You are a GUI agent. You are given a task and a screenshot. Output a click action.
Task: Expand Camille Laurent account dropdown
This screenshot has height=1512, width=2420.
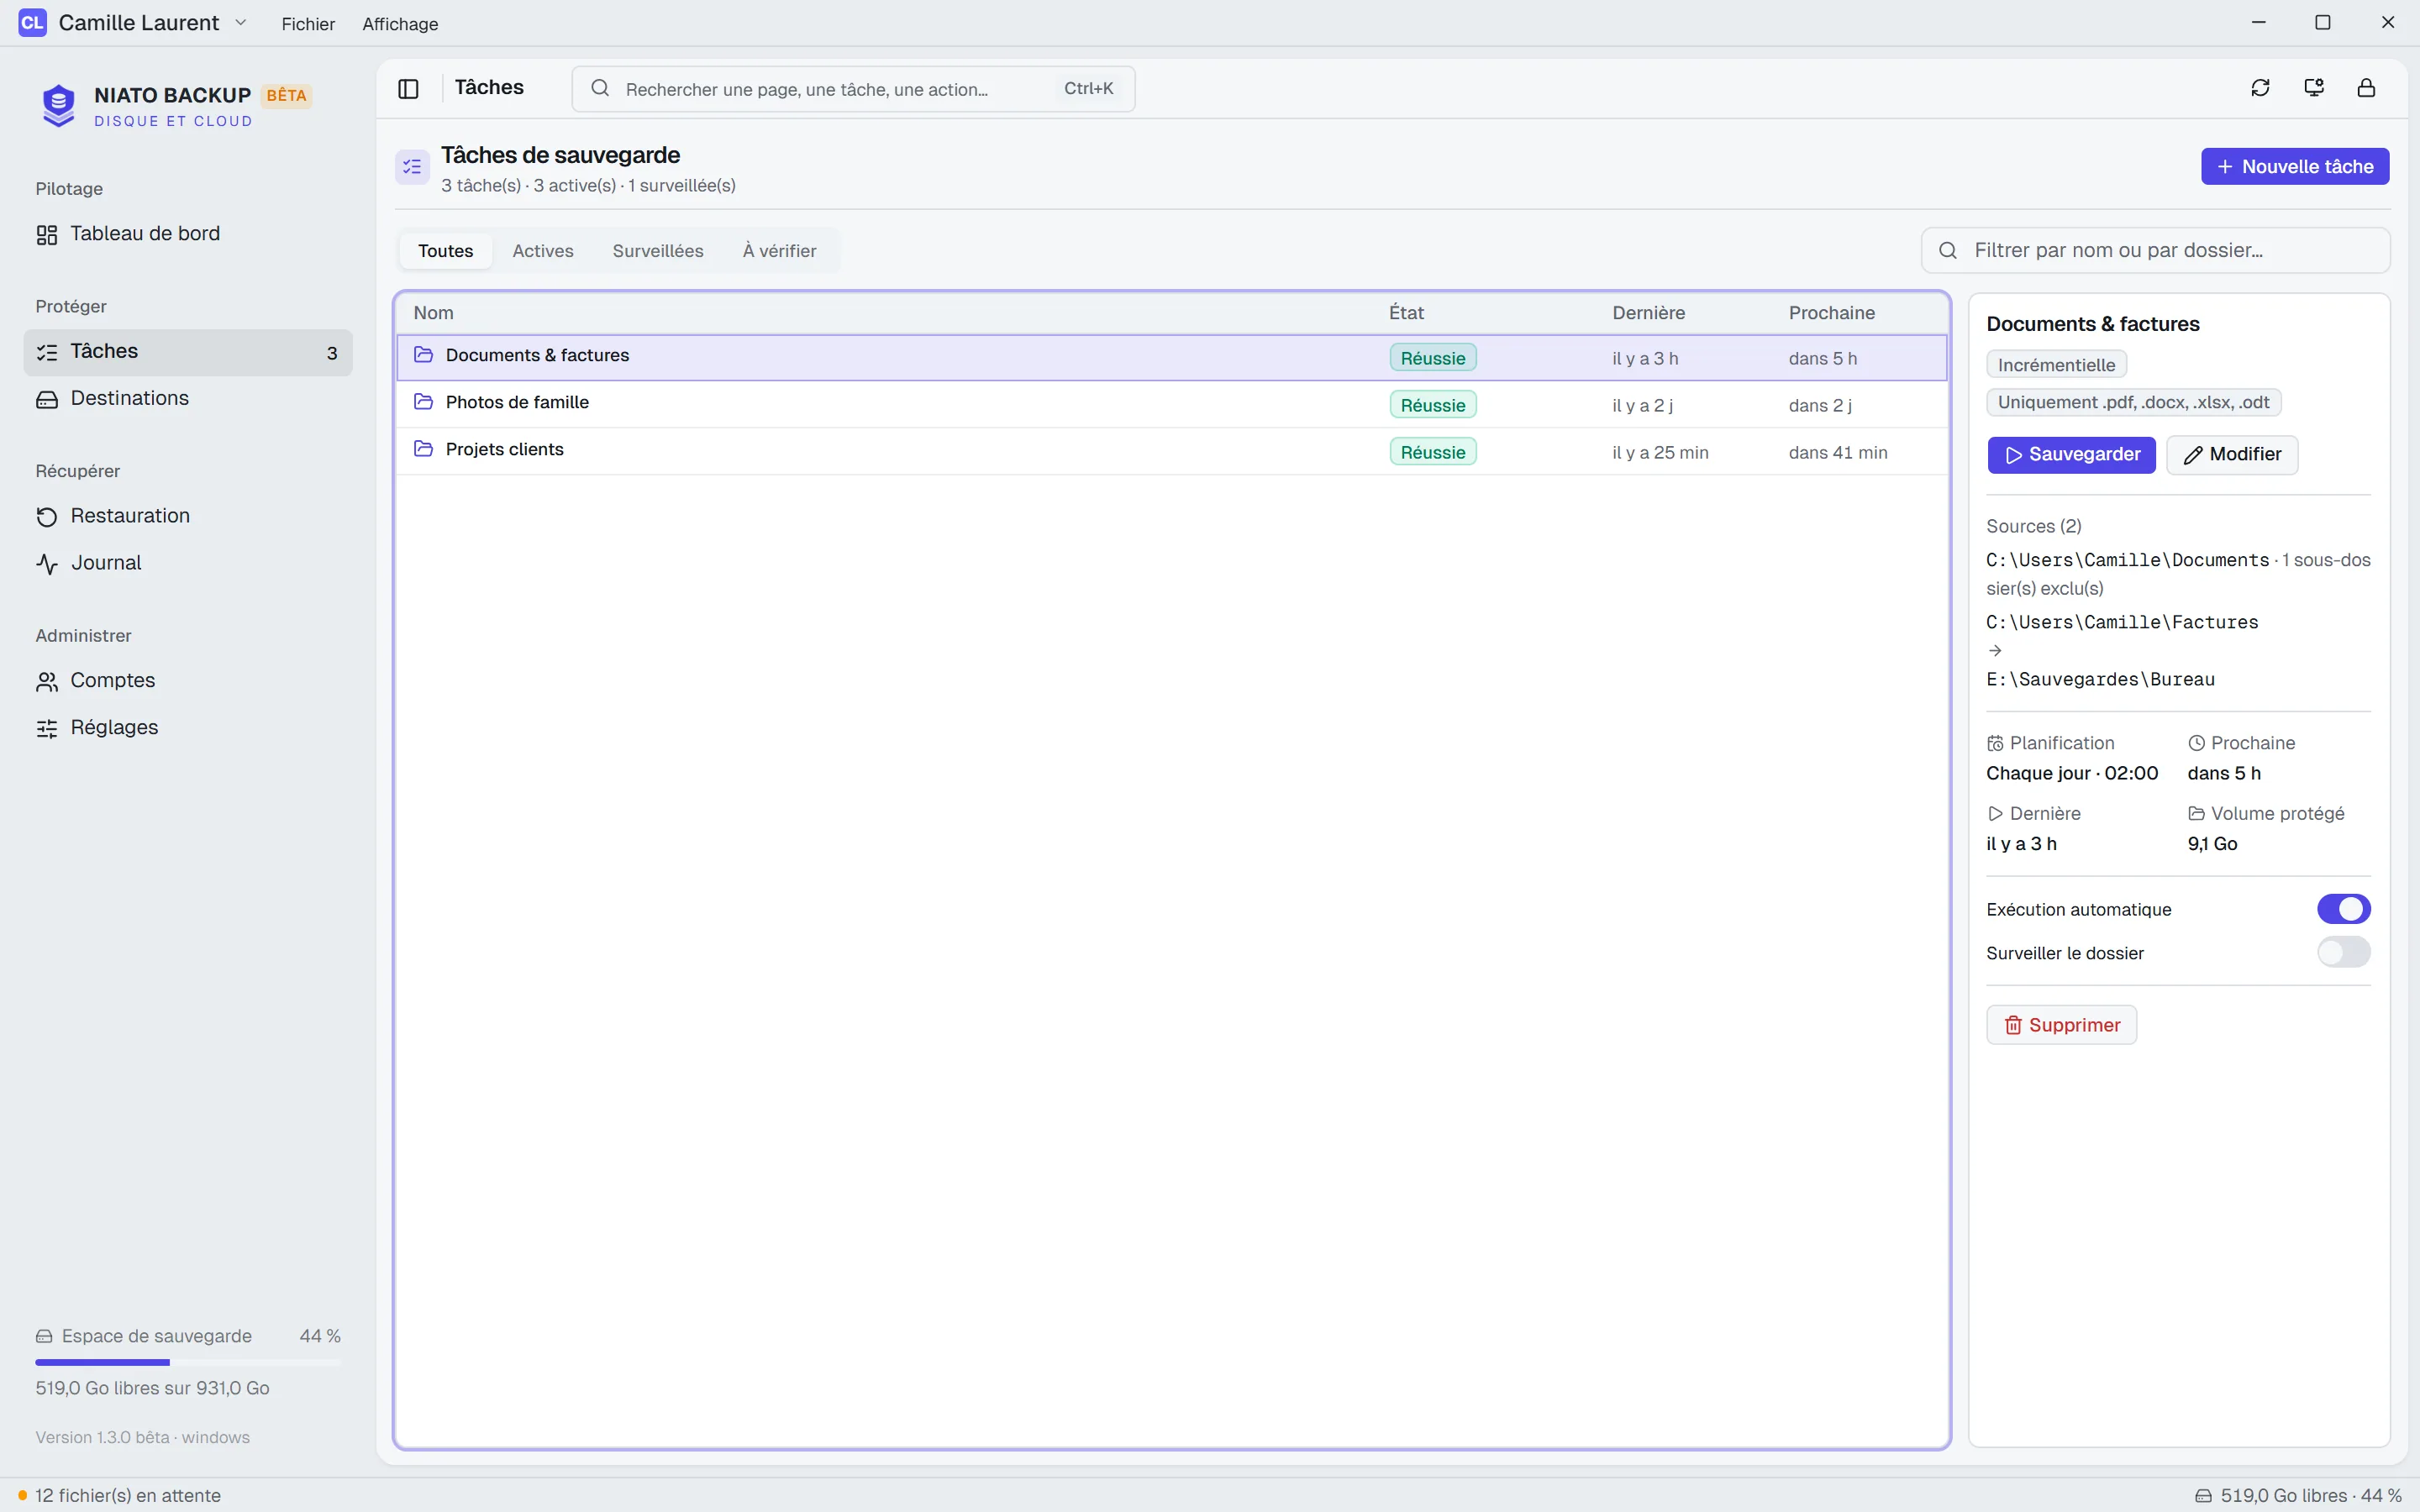pos(240,23)
